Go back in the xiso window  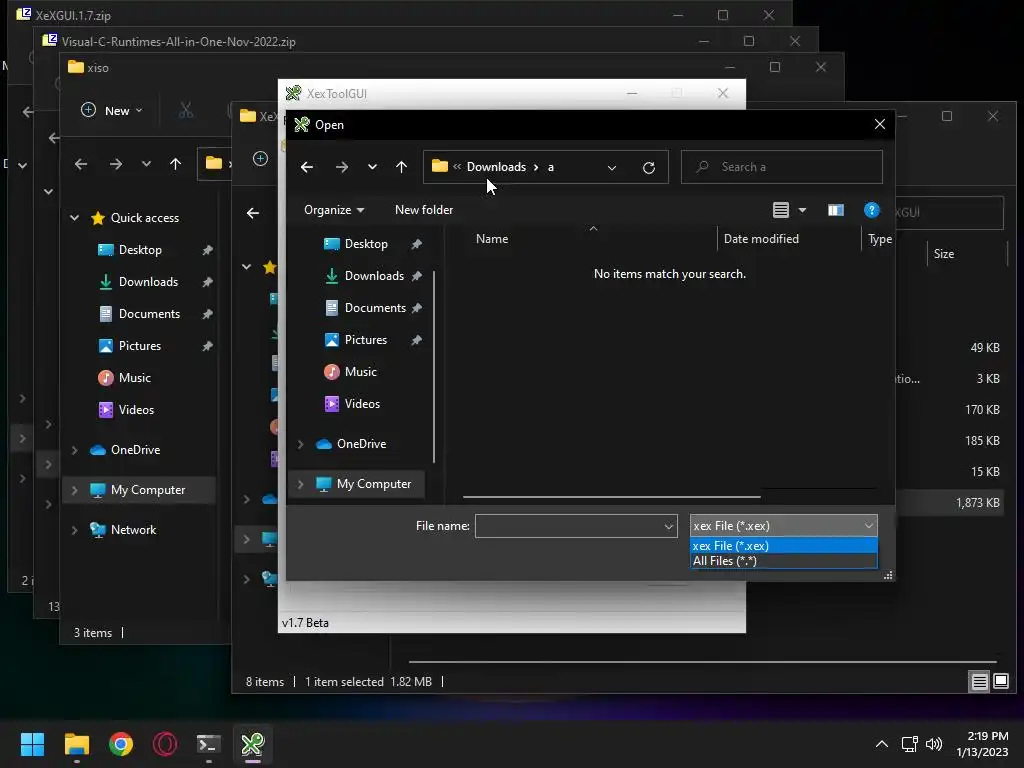coord(81,164)
